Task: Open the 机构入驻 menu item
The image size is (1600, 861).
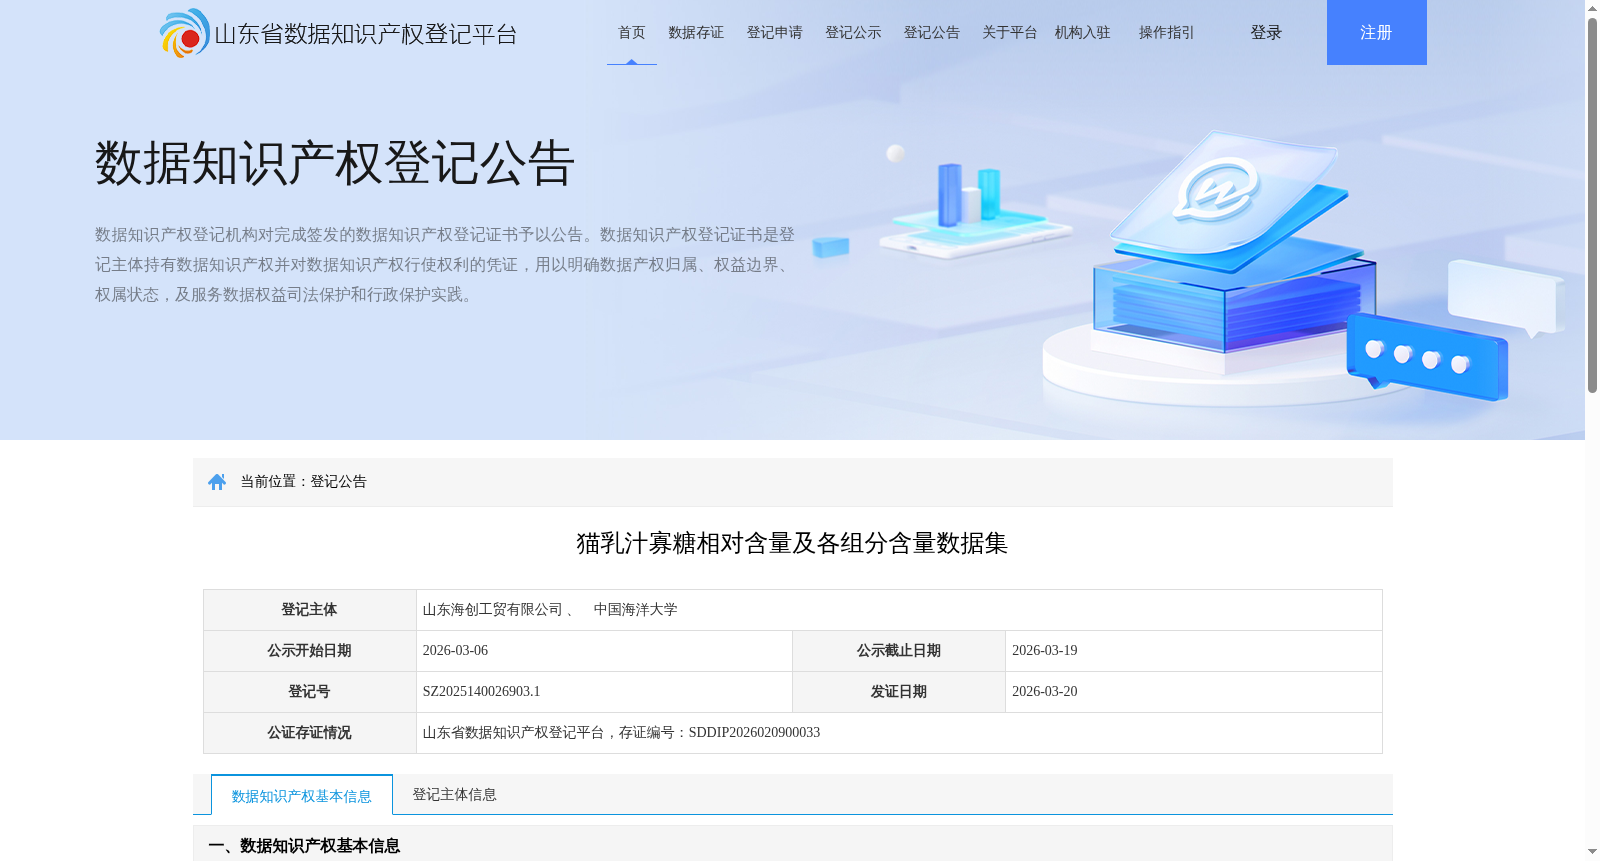Action: coord(1083,33)
